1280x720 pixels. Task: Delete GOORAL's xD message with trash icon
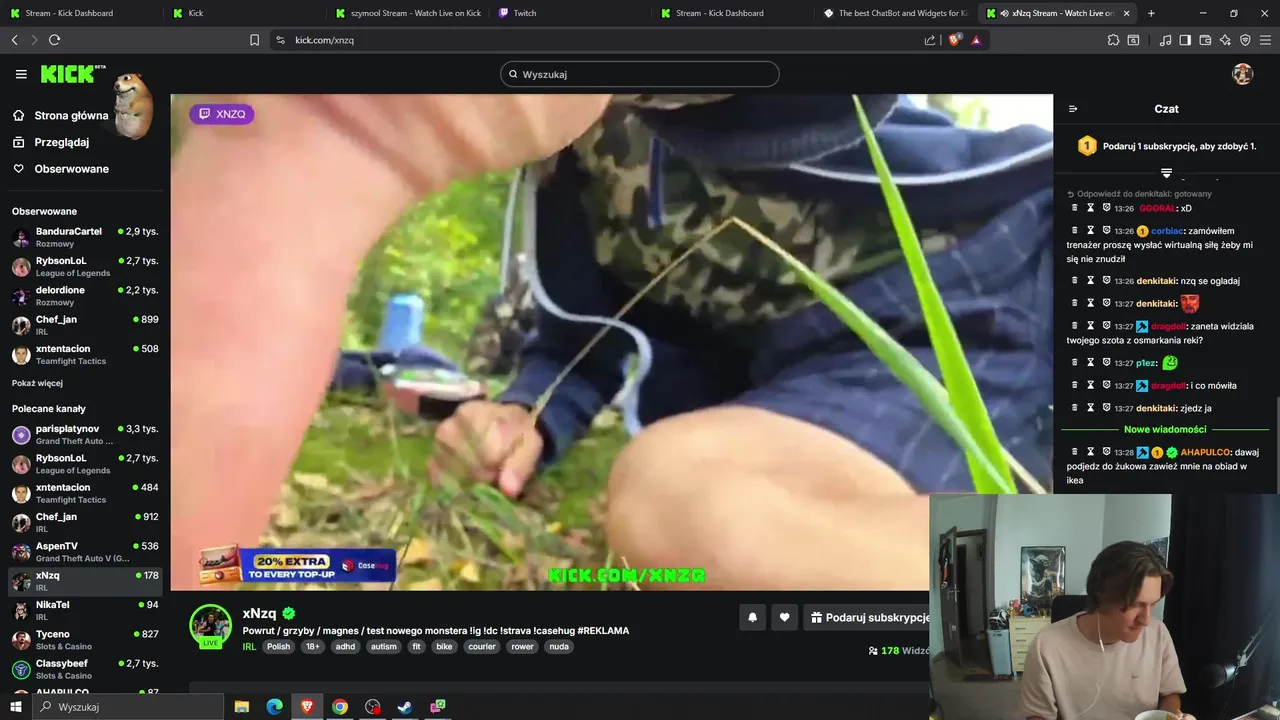1075,208
